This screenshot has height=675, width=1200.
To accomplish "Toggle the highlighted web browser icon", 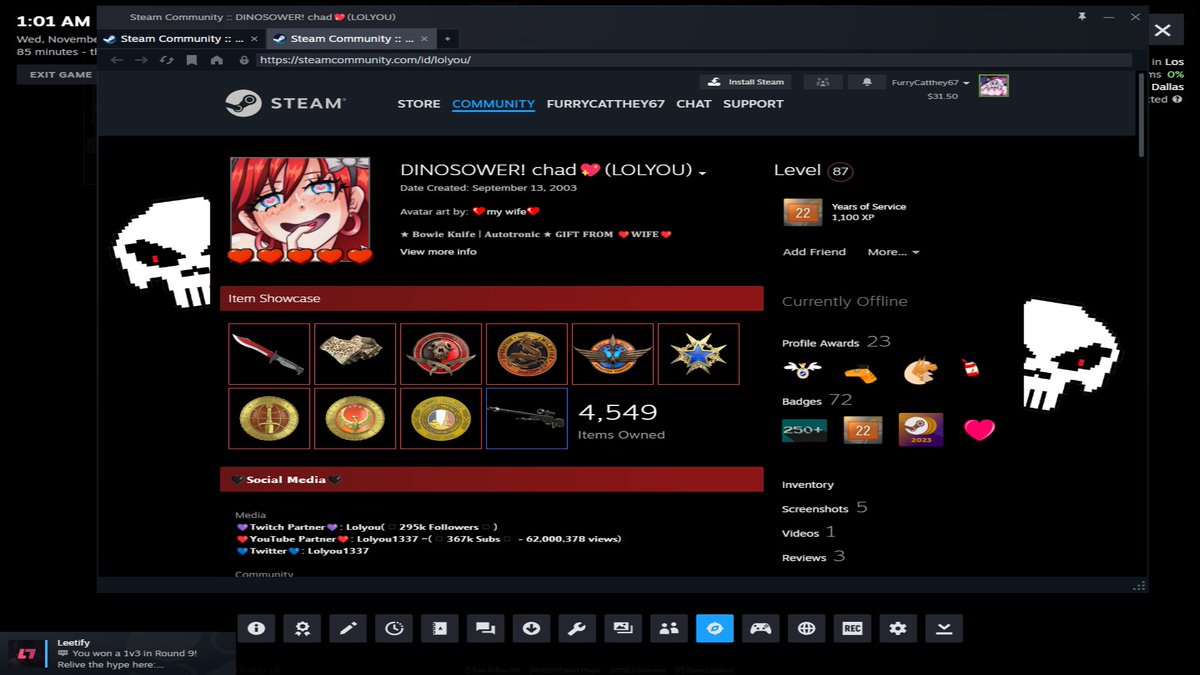I will (x=715, y=628).
